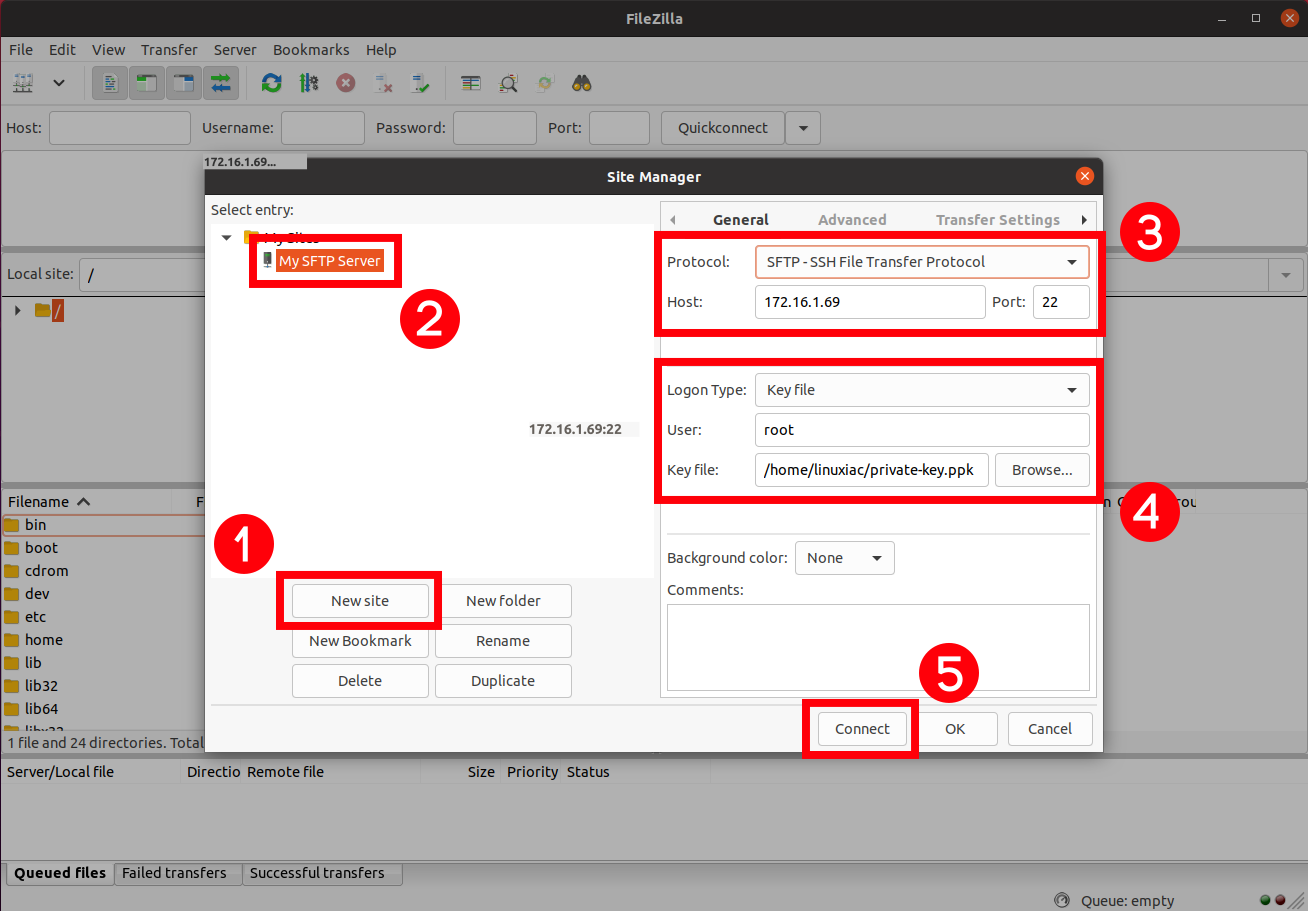Viewport: 1308px width, 911px height.
Task: Switch to the Transfer Settings tab
Action: (x=997, y=219)
